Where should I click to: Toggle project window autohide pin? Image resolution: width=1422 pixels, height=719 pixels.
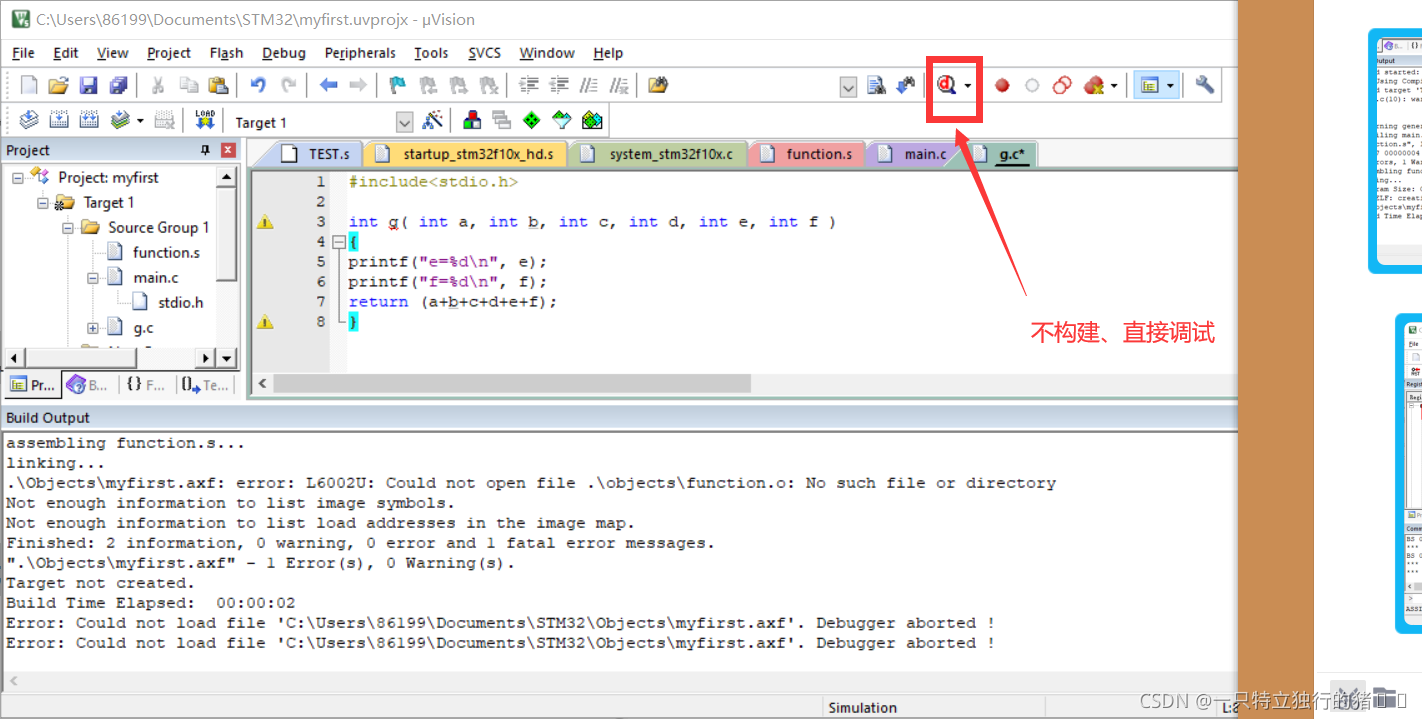[x=206, y=150]
